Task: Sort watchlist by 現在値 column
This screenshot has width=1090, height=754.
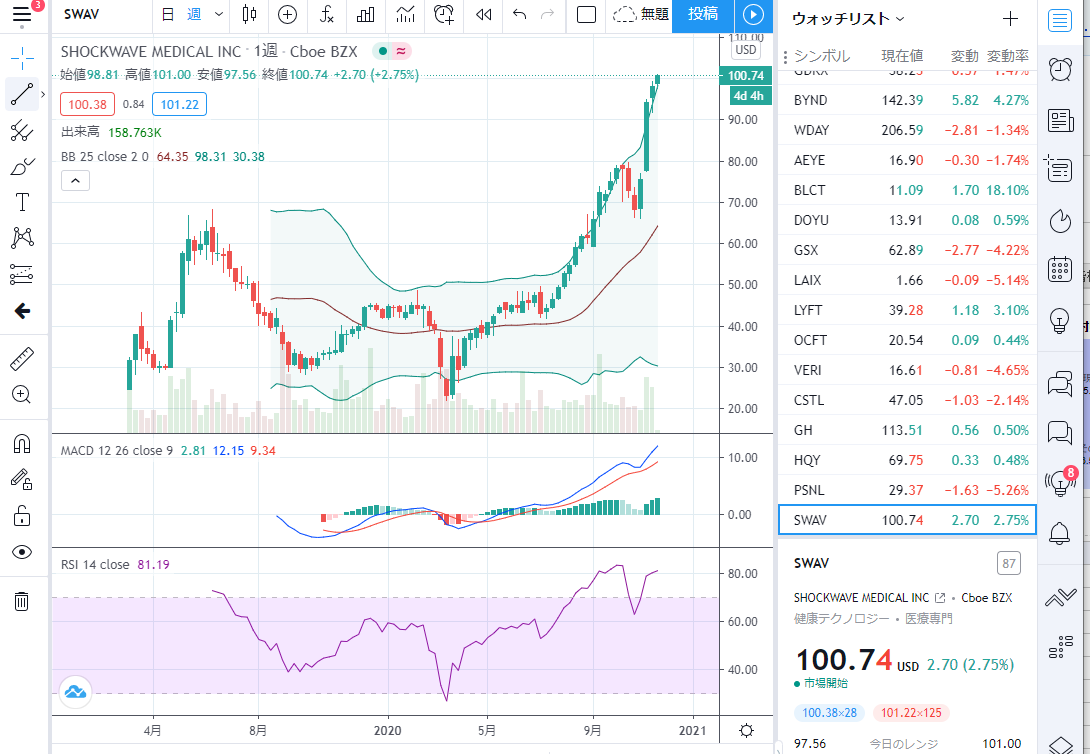Action: click(902, 56)
